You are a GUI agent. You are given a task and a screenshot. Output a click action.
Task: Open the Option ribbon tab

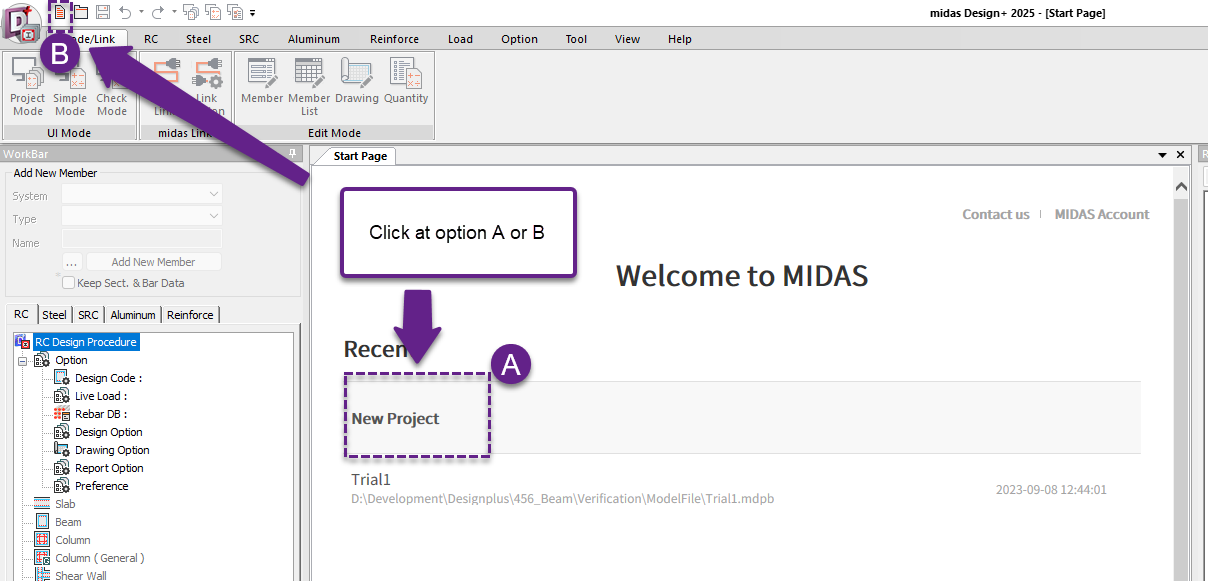point(519,39)
